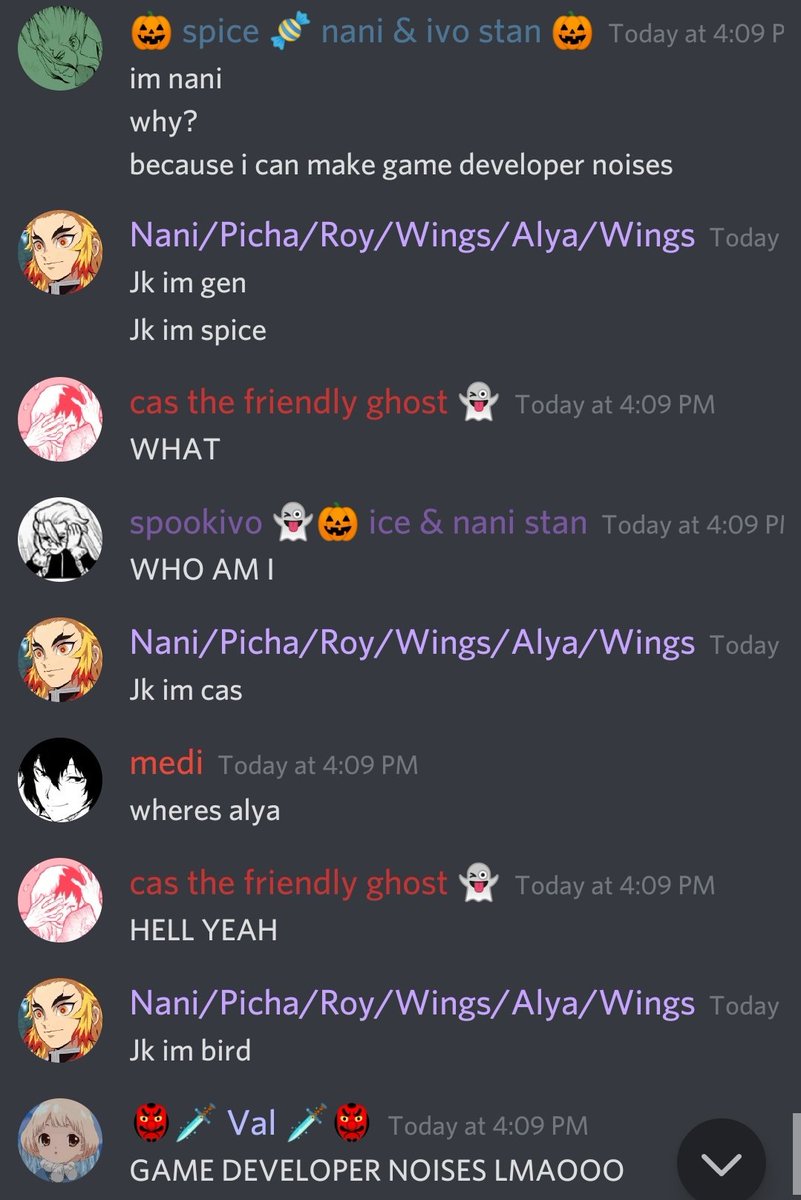Open medi's dark-haired avatar
This screenshot has height=1200, width=801.
(60, 779)
